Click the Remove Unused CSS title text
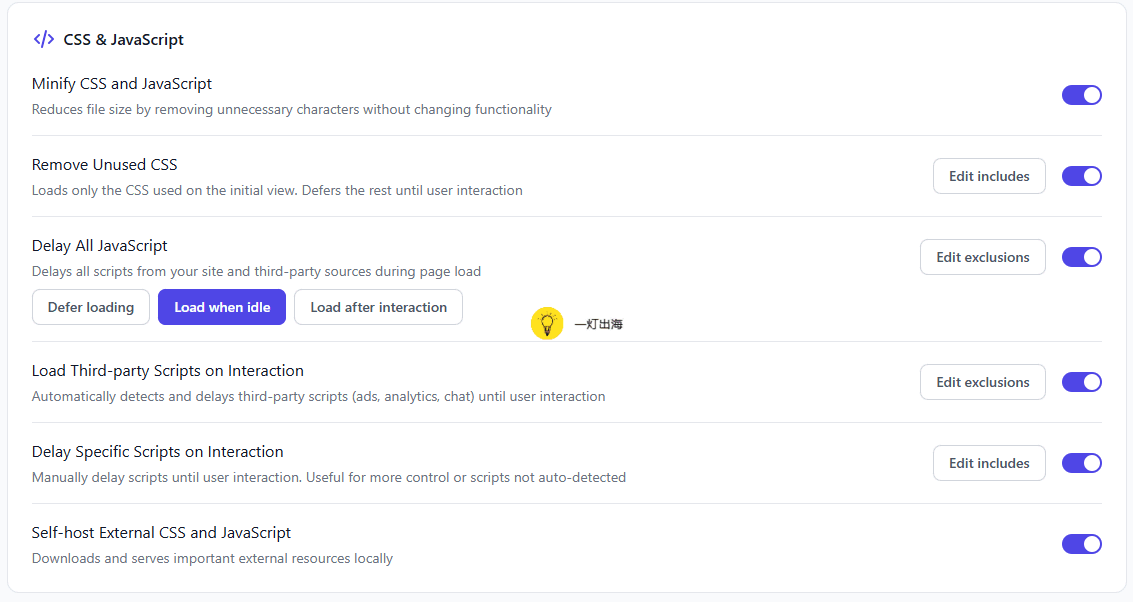Screen dimensions: 1133x602 point(105,165)
